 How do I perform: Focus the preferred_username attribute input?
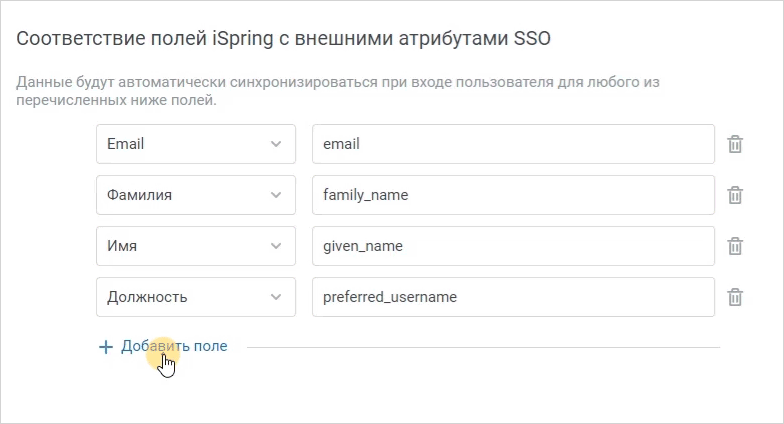tap(514, 297)
